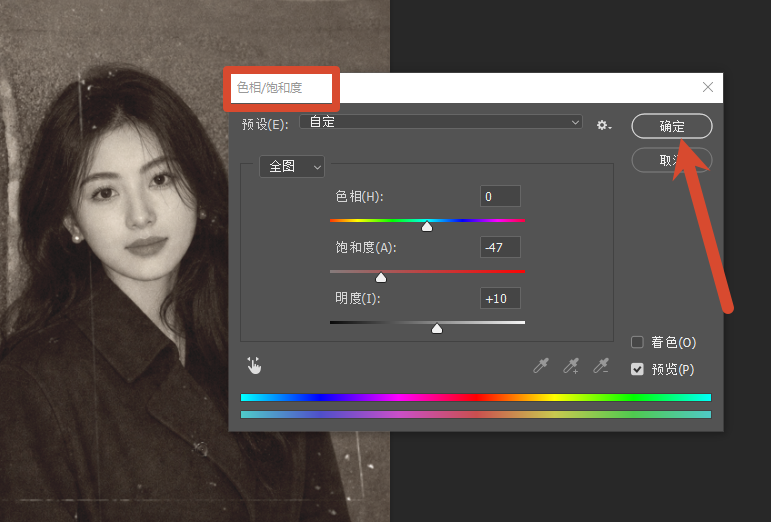This screenshot has height=522, width=771.
Task: Confirm with the 确定 button
Action: 672,126
